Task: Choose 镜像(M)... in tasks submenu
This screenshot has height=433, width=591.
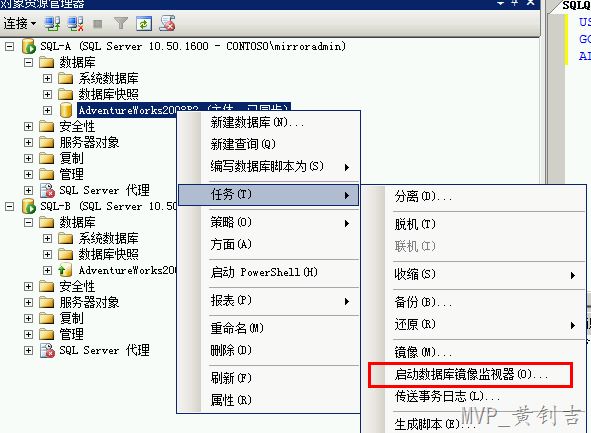Action: click(x=474, y=352)
